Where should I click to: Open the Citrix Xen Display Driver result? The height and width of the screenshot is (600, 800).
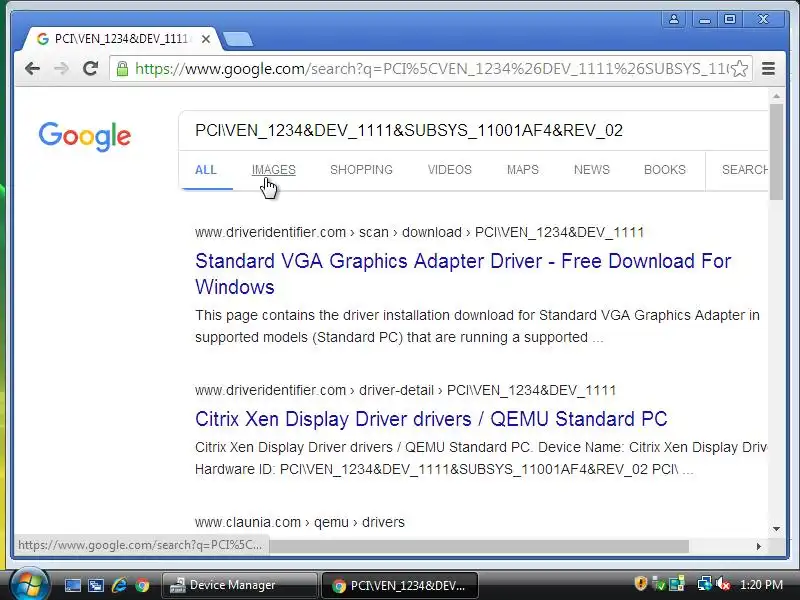point(431,419)
